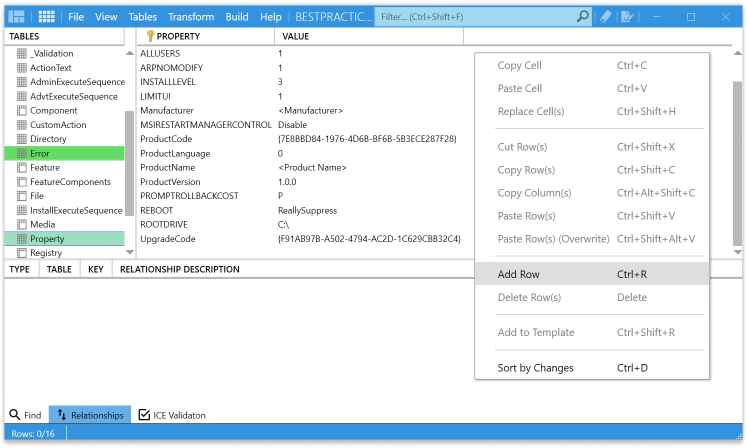Click the search magnifier icon in filter box

click(582, 17)
